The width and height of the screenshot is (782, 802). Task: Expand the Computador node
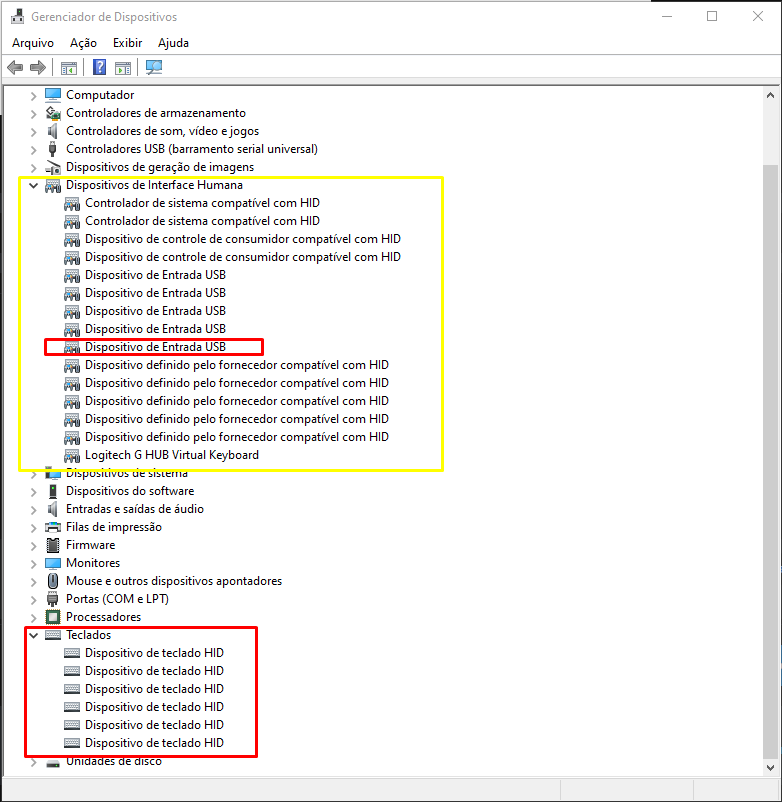[33, 96]
